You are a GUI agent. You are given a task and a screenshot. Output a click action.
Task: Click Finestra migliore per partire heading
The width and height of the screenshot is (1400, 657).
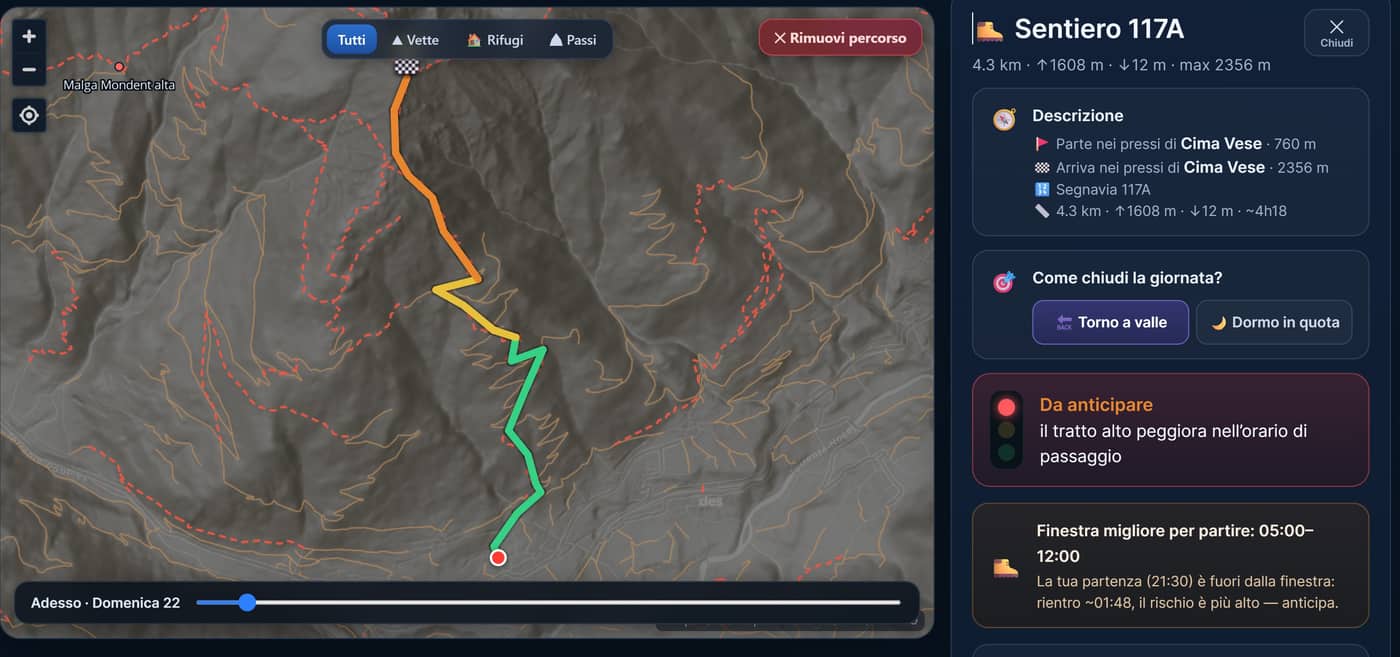click(1175, 543)
